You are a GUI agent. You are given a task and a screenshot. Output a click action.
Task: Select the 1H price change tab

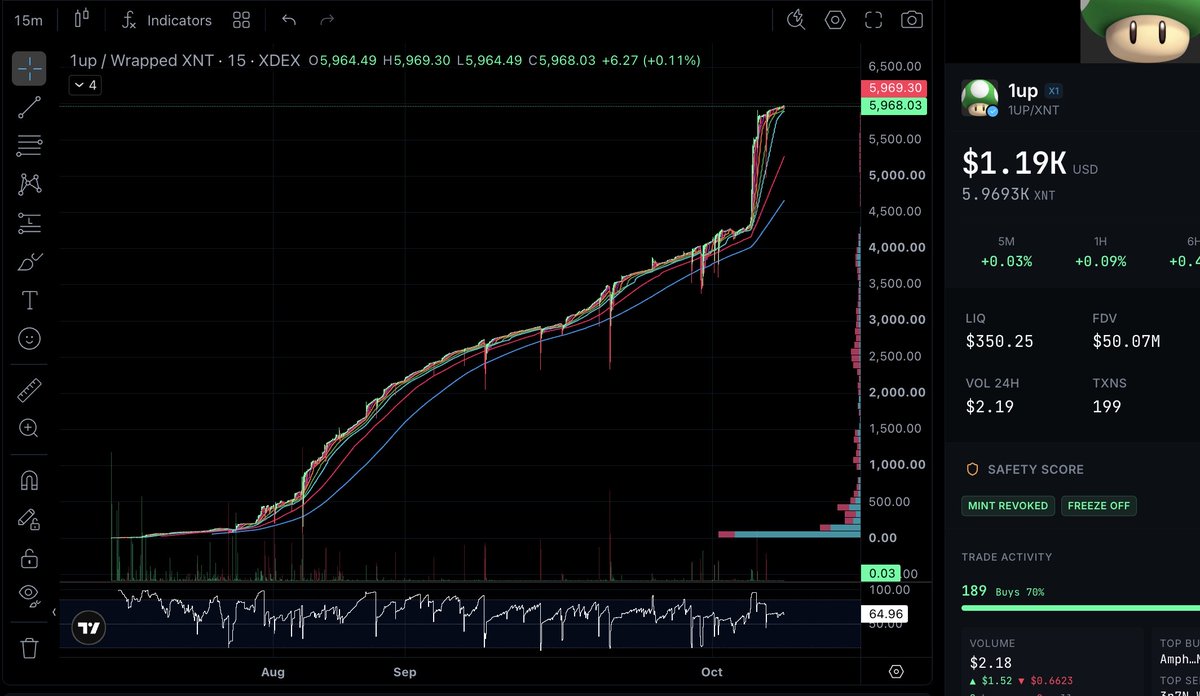[x=1100, y=253]
